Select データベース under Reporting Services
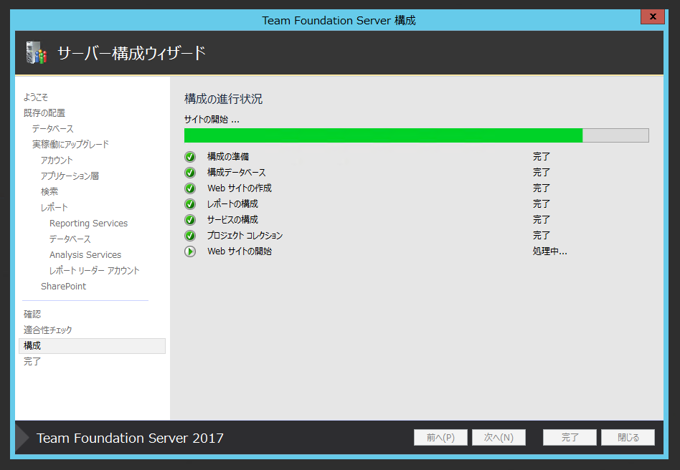Screen dimensions: 680x470 (70, 239)
